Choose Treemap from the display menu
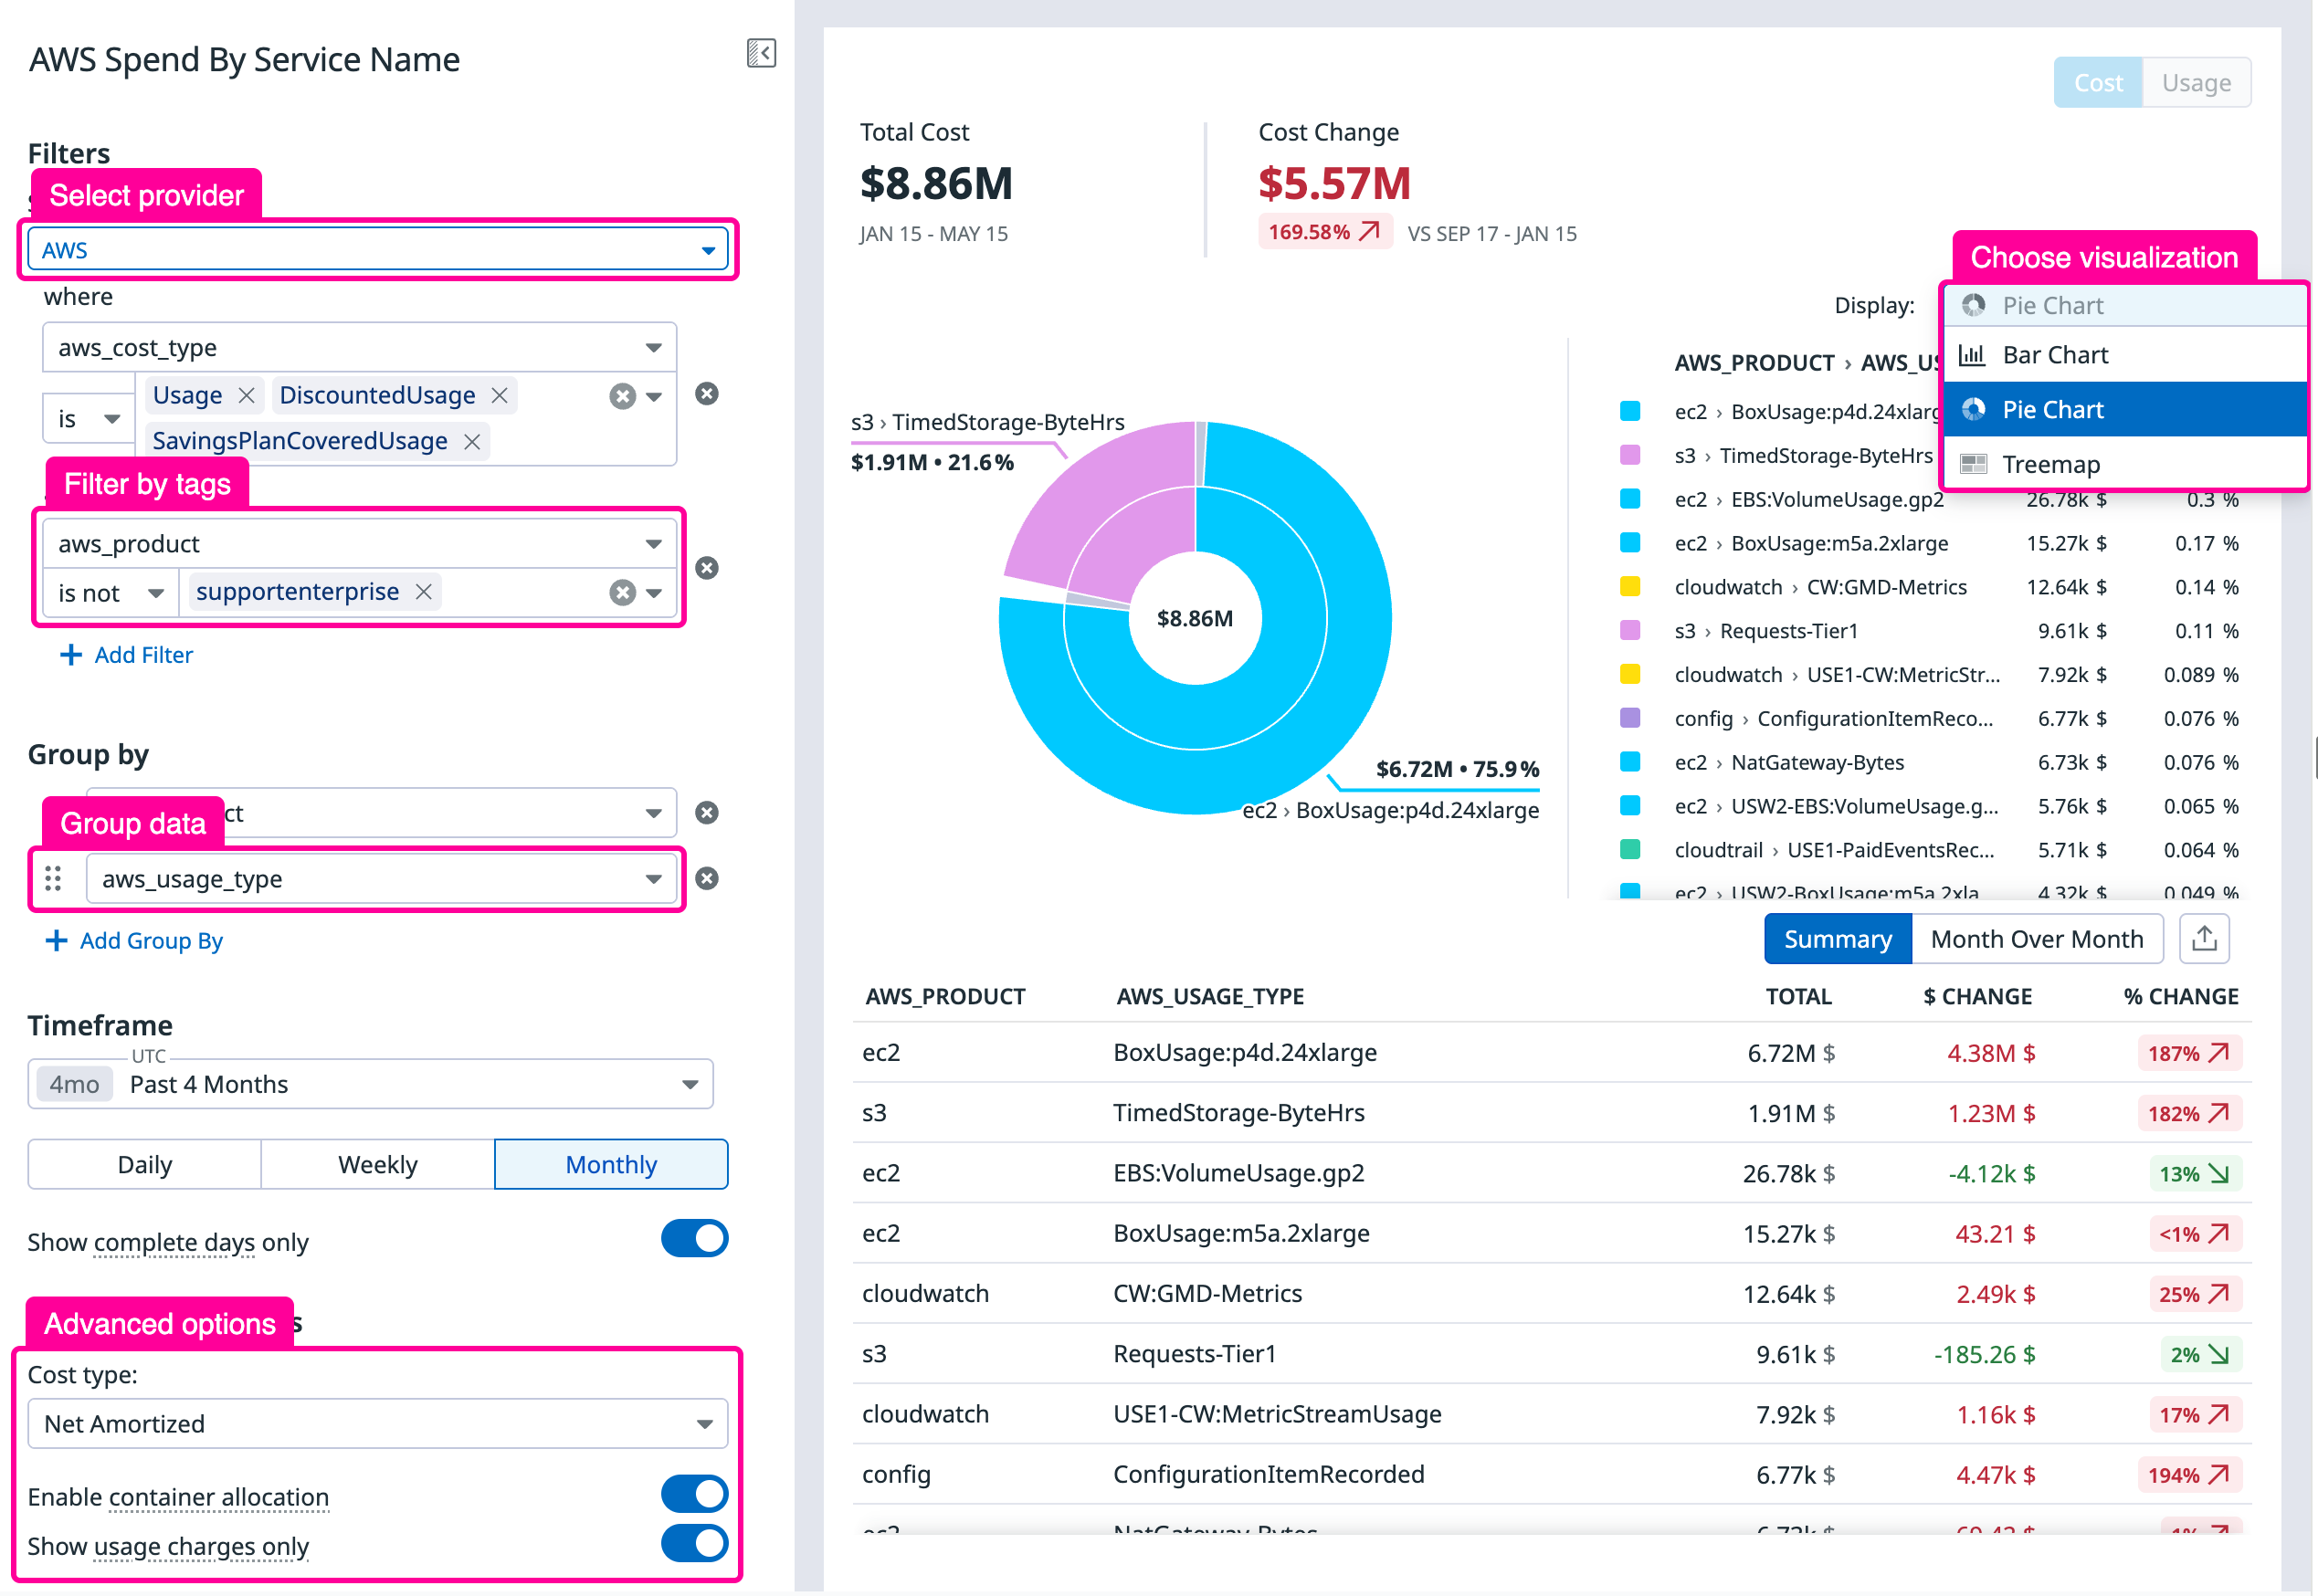The height and width of the screenshot is (1596, 2318). tap(2050, 465)
